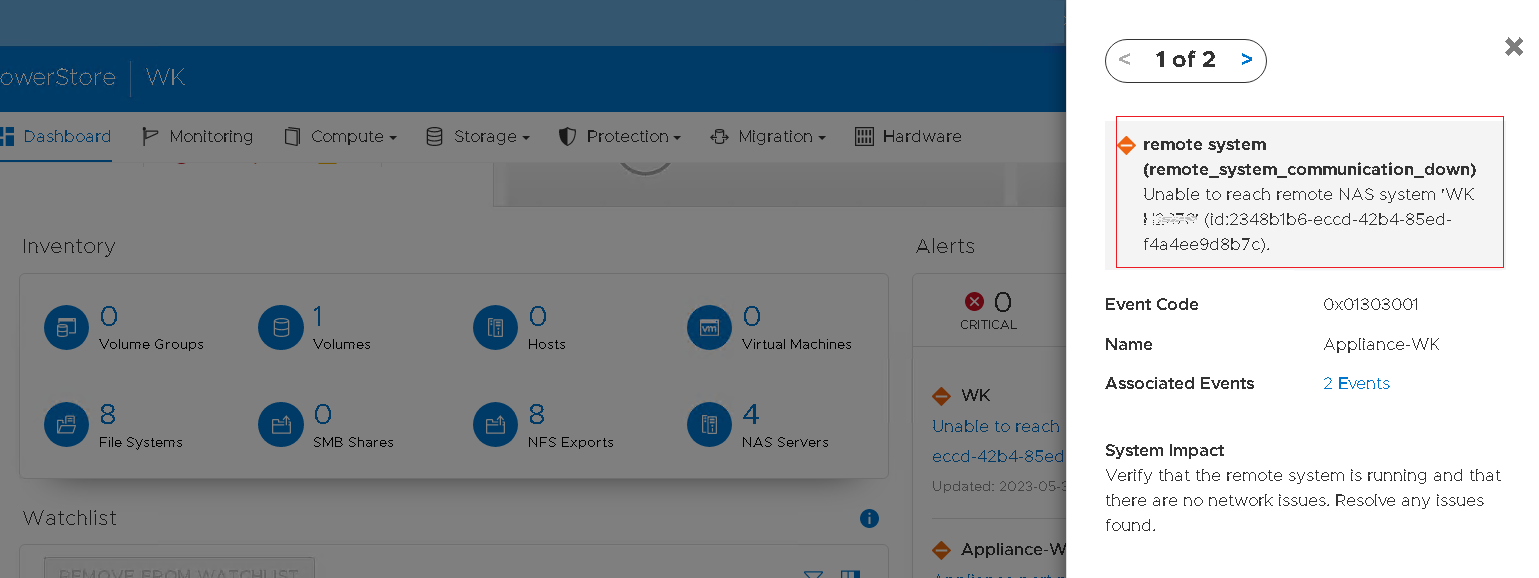Screen dimensions: 1539x578
Task: Click the Volume Groups inventory icon
Action: coord(66,328)
